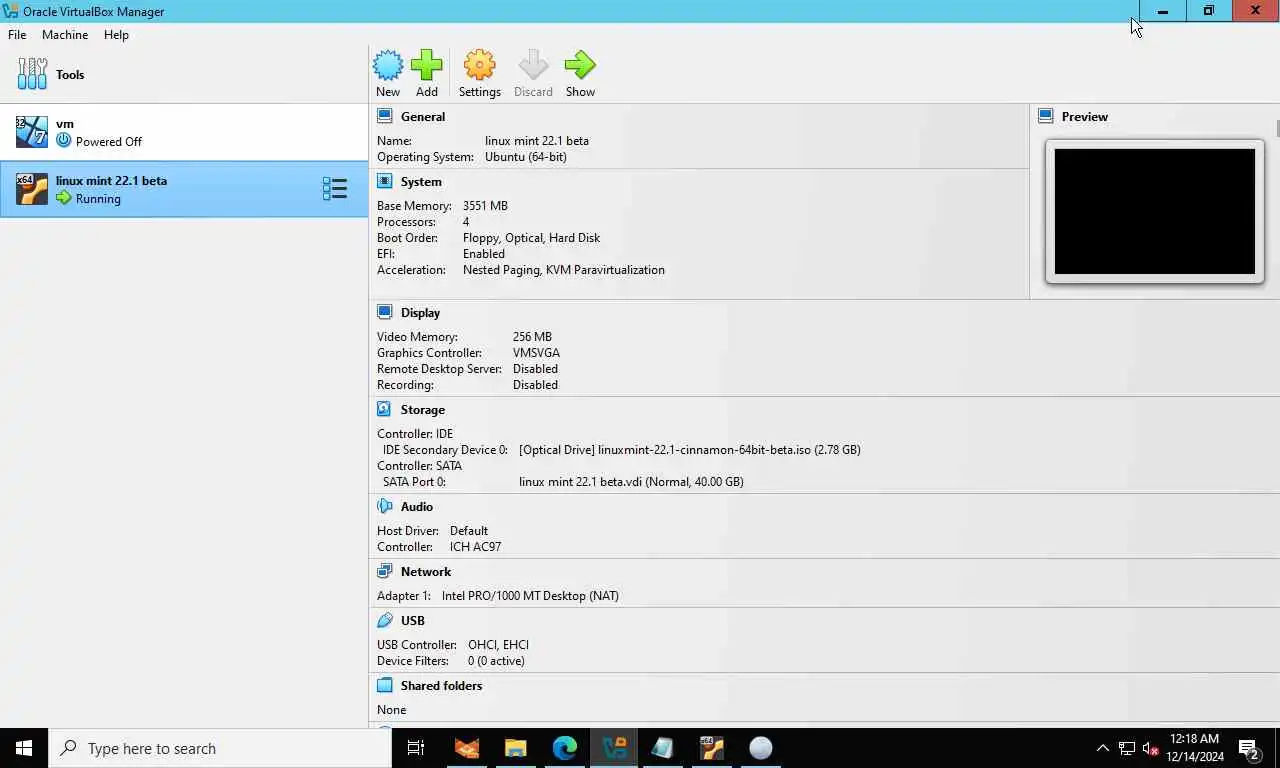
Task: Click the taskbar clock showing 12:18 AM
Action: click(1194, 748)
